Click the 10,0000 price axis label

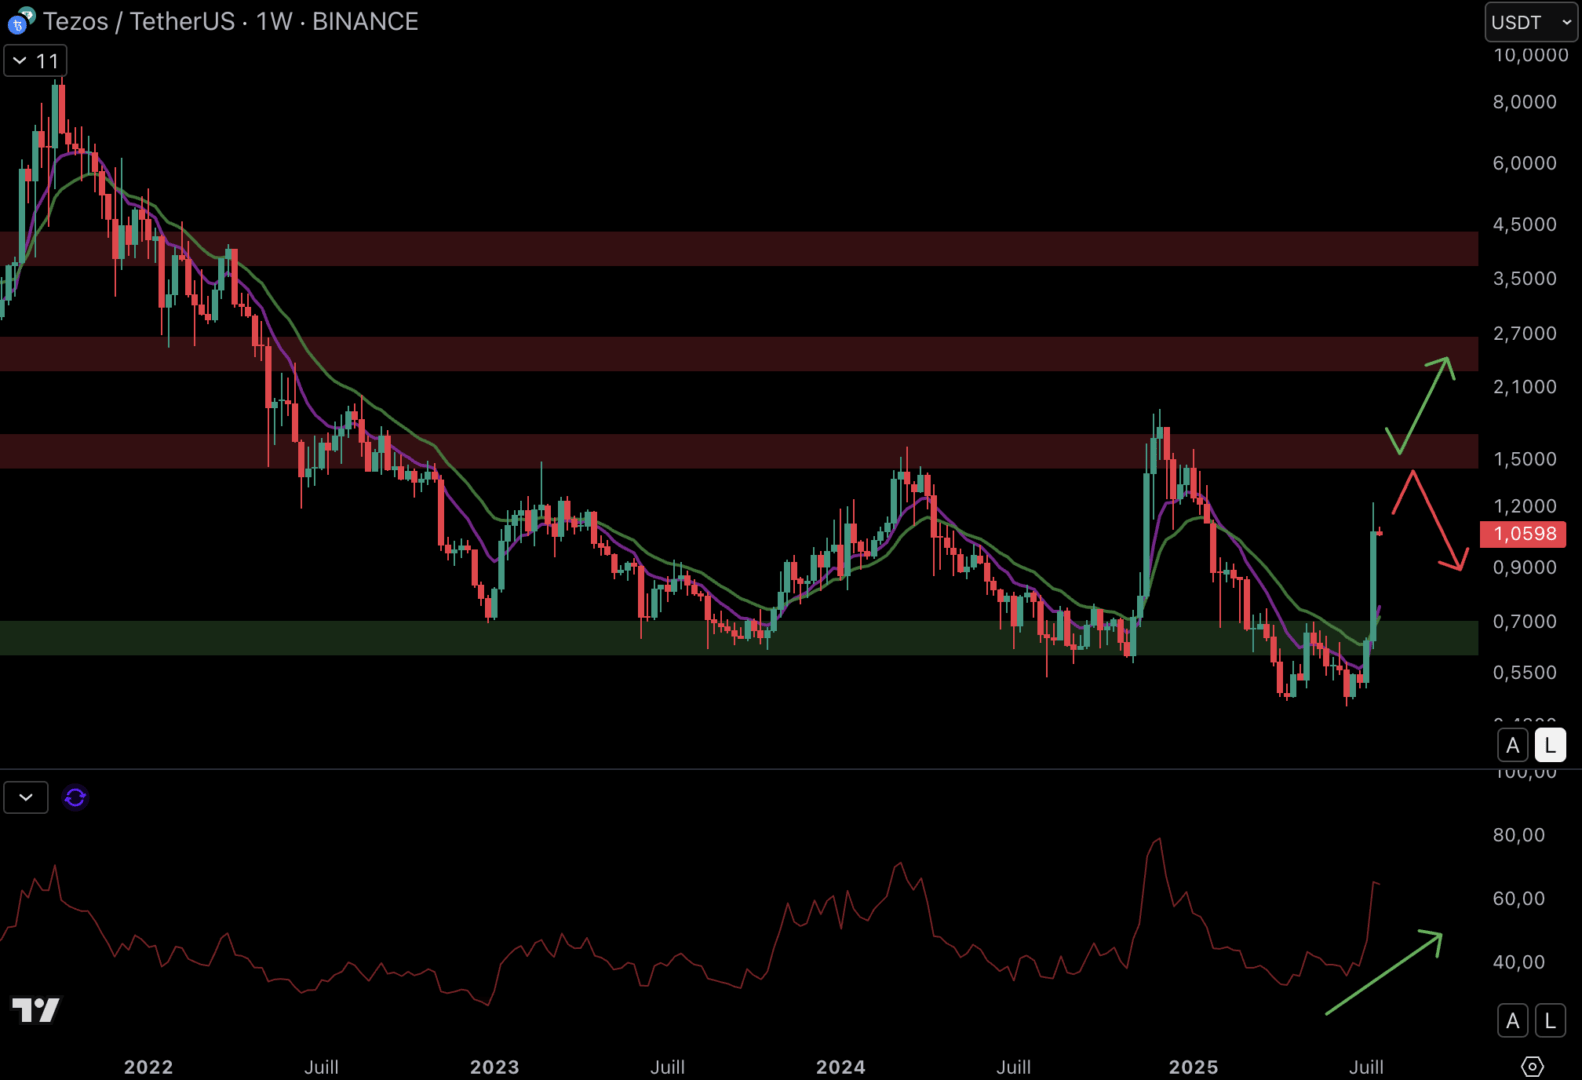click(x=1530, y=55)
